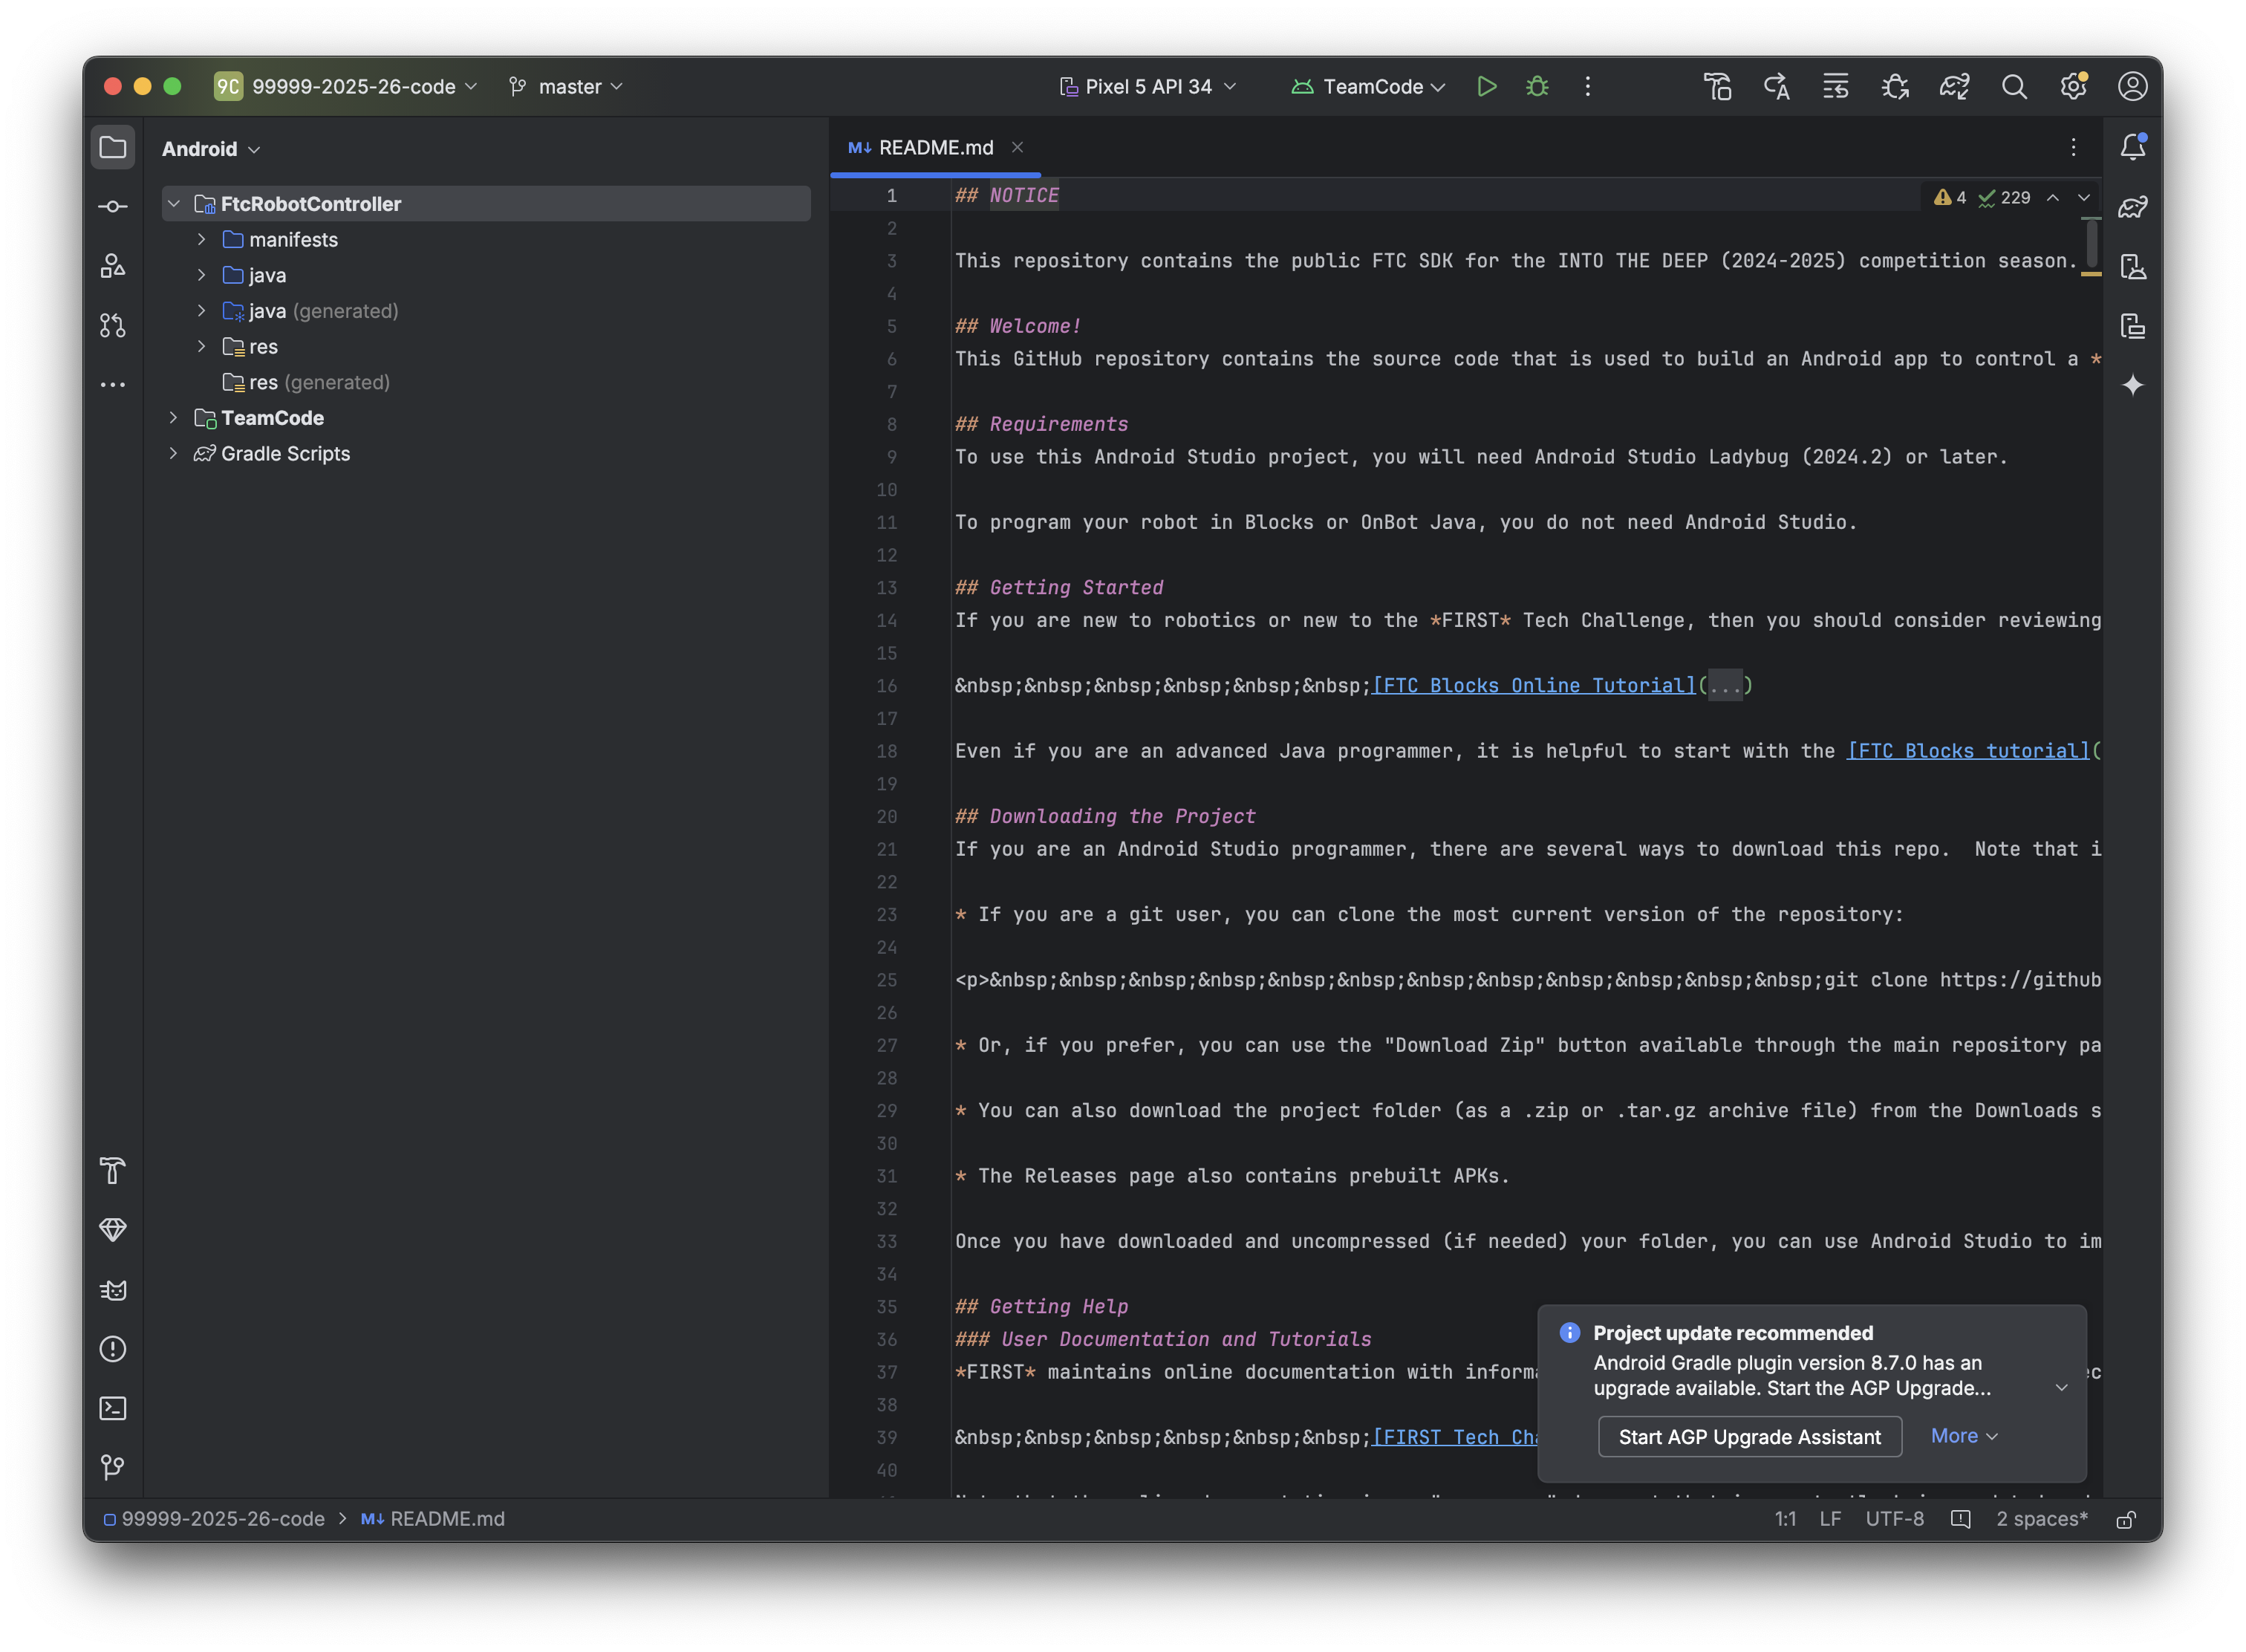Toggle reader mode in status bar
Viewport: 2246px width, 1652px height.
(x=1960, y=1519)
